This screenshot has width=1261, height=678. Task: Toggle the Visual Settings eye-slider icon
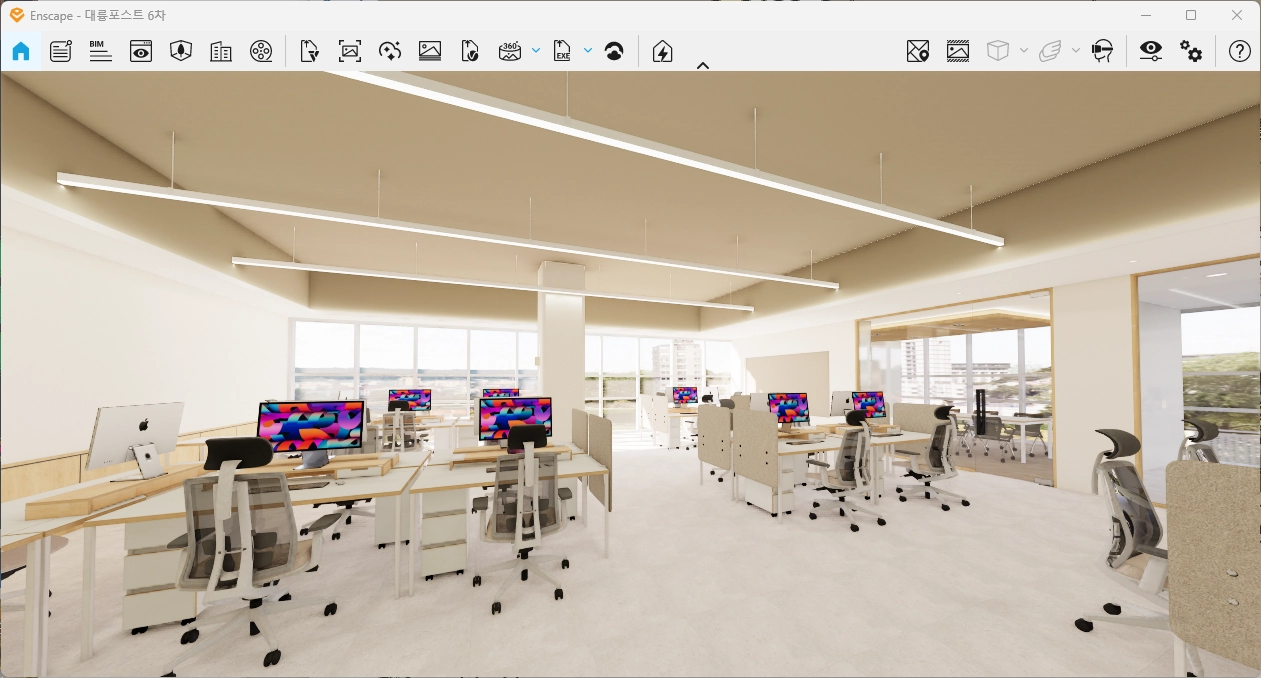coord(1151,51)
